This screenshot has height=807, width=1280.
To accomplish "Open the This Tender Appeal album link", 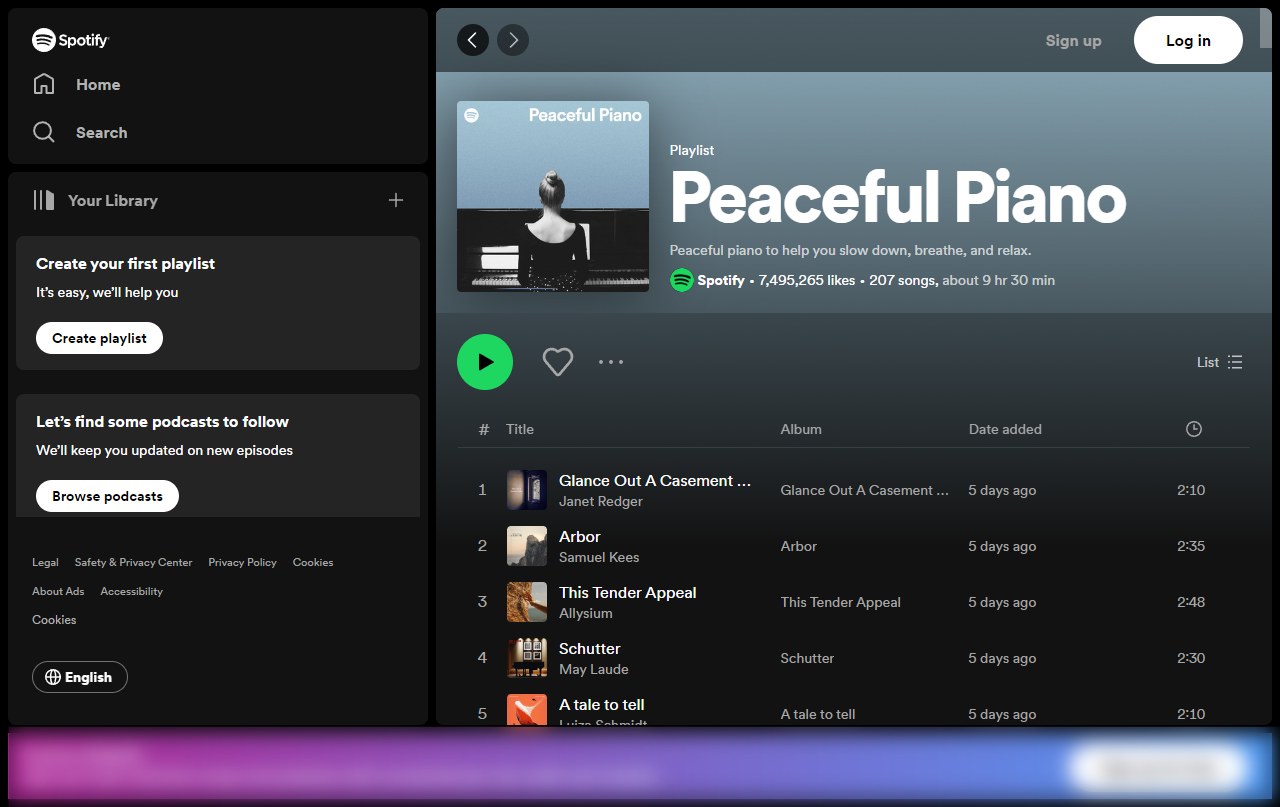I will tap(841, 602).
